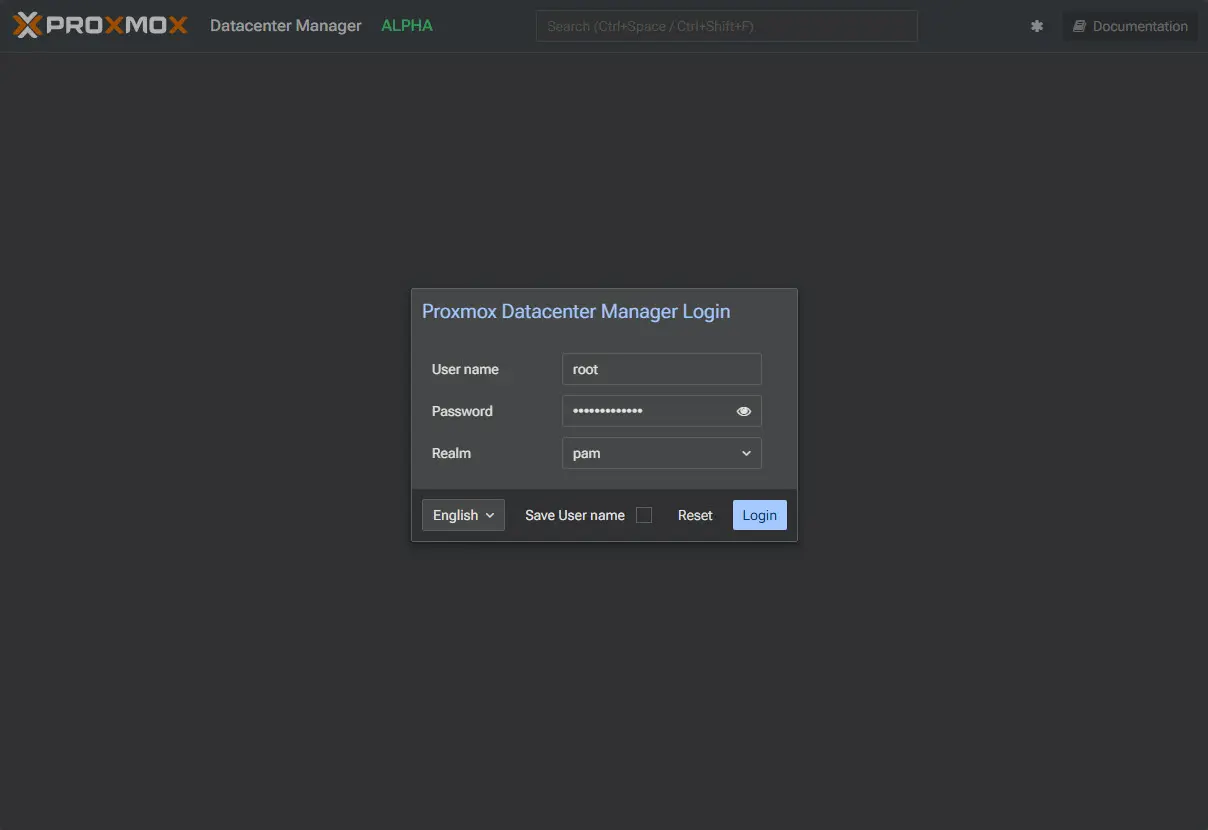Screen dimensions: 1208x830
Task: Toggle password visibility in the Password field
Action: [743, 410]
